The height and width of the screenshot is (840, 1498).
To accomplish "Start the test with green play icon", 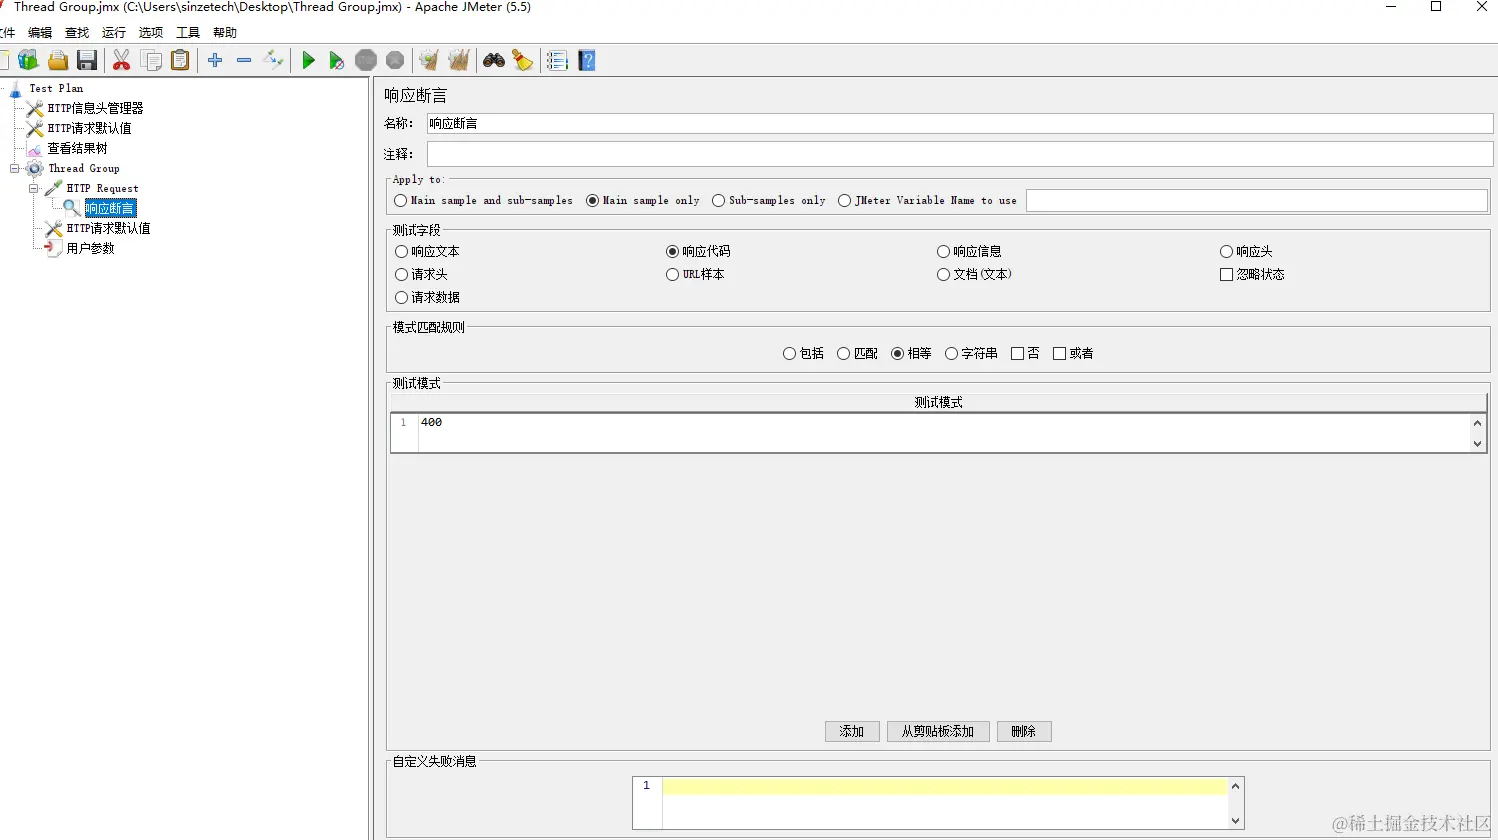I will tap(308, 61).
